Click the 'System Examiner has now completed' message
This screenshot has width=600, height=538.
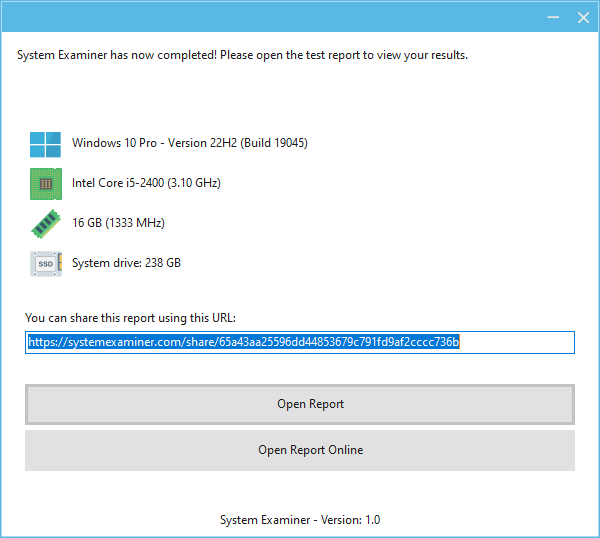coord(242,55)
